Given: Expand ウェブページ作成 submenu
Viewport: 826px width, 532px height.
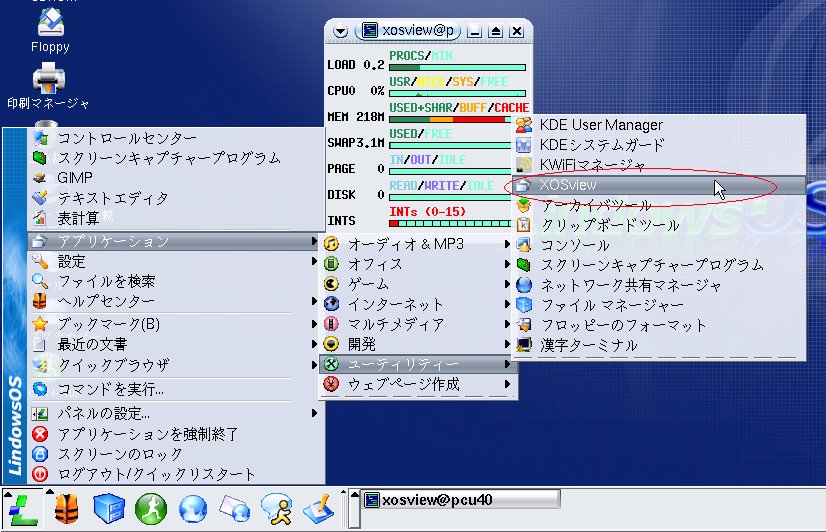Looking at the screenshot, I should (418, 384).
